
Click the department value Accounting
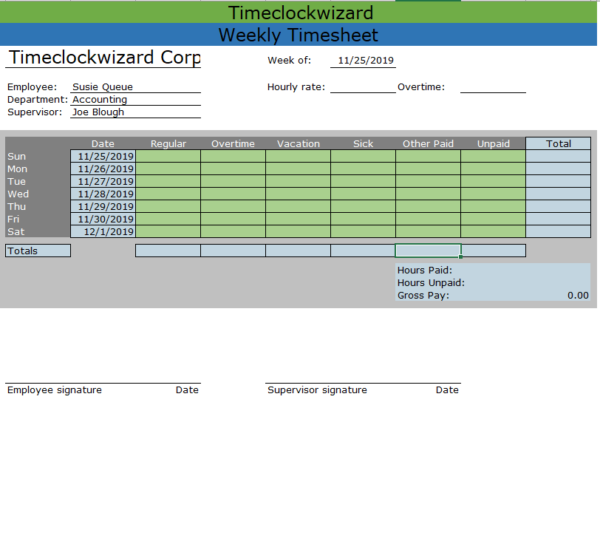tap(99, 100)
